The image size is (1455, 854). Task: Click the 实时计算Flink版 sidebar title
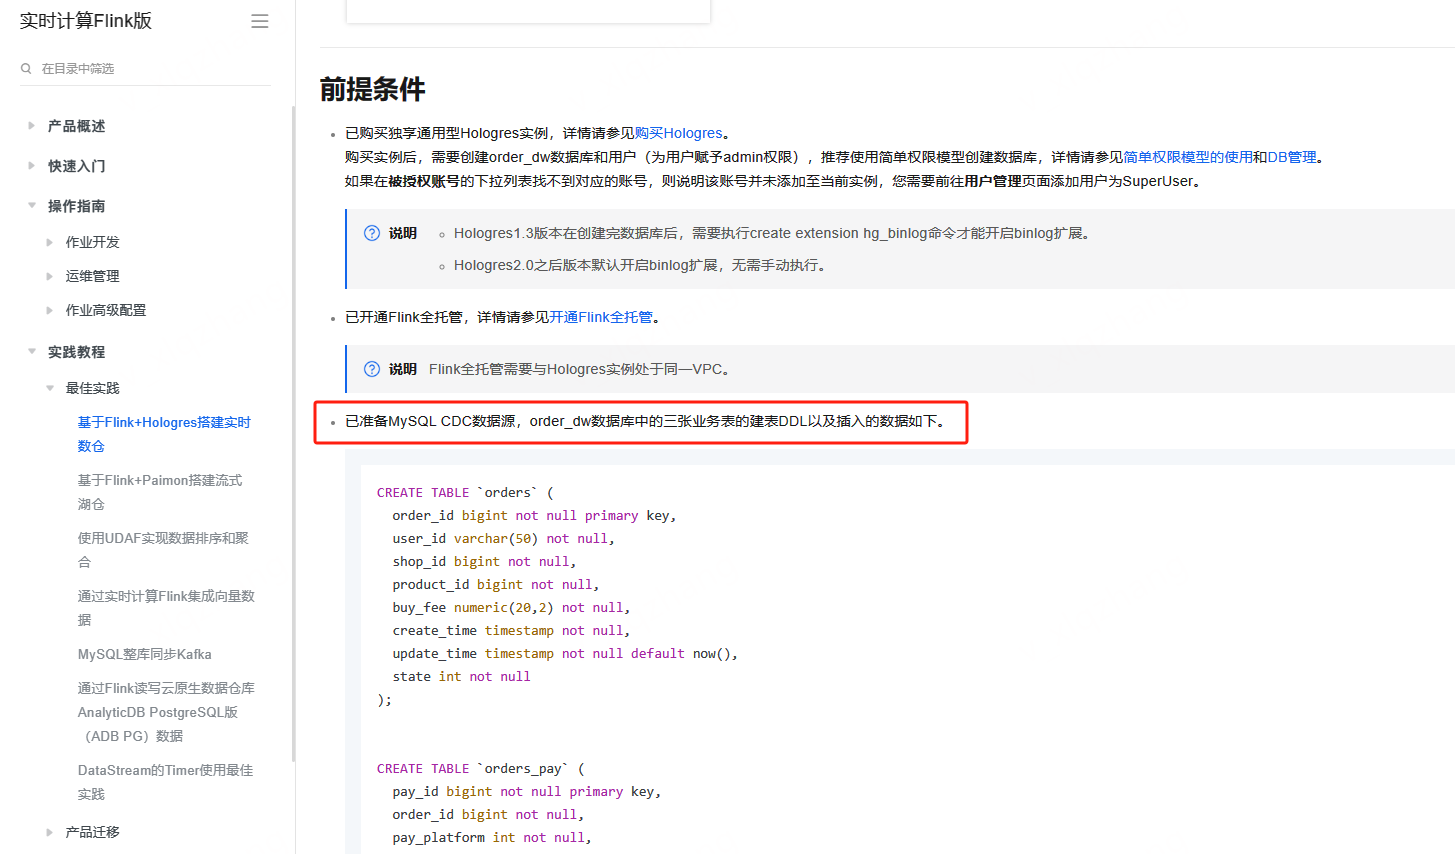pyautogui.click(x=86, y=21)
